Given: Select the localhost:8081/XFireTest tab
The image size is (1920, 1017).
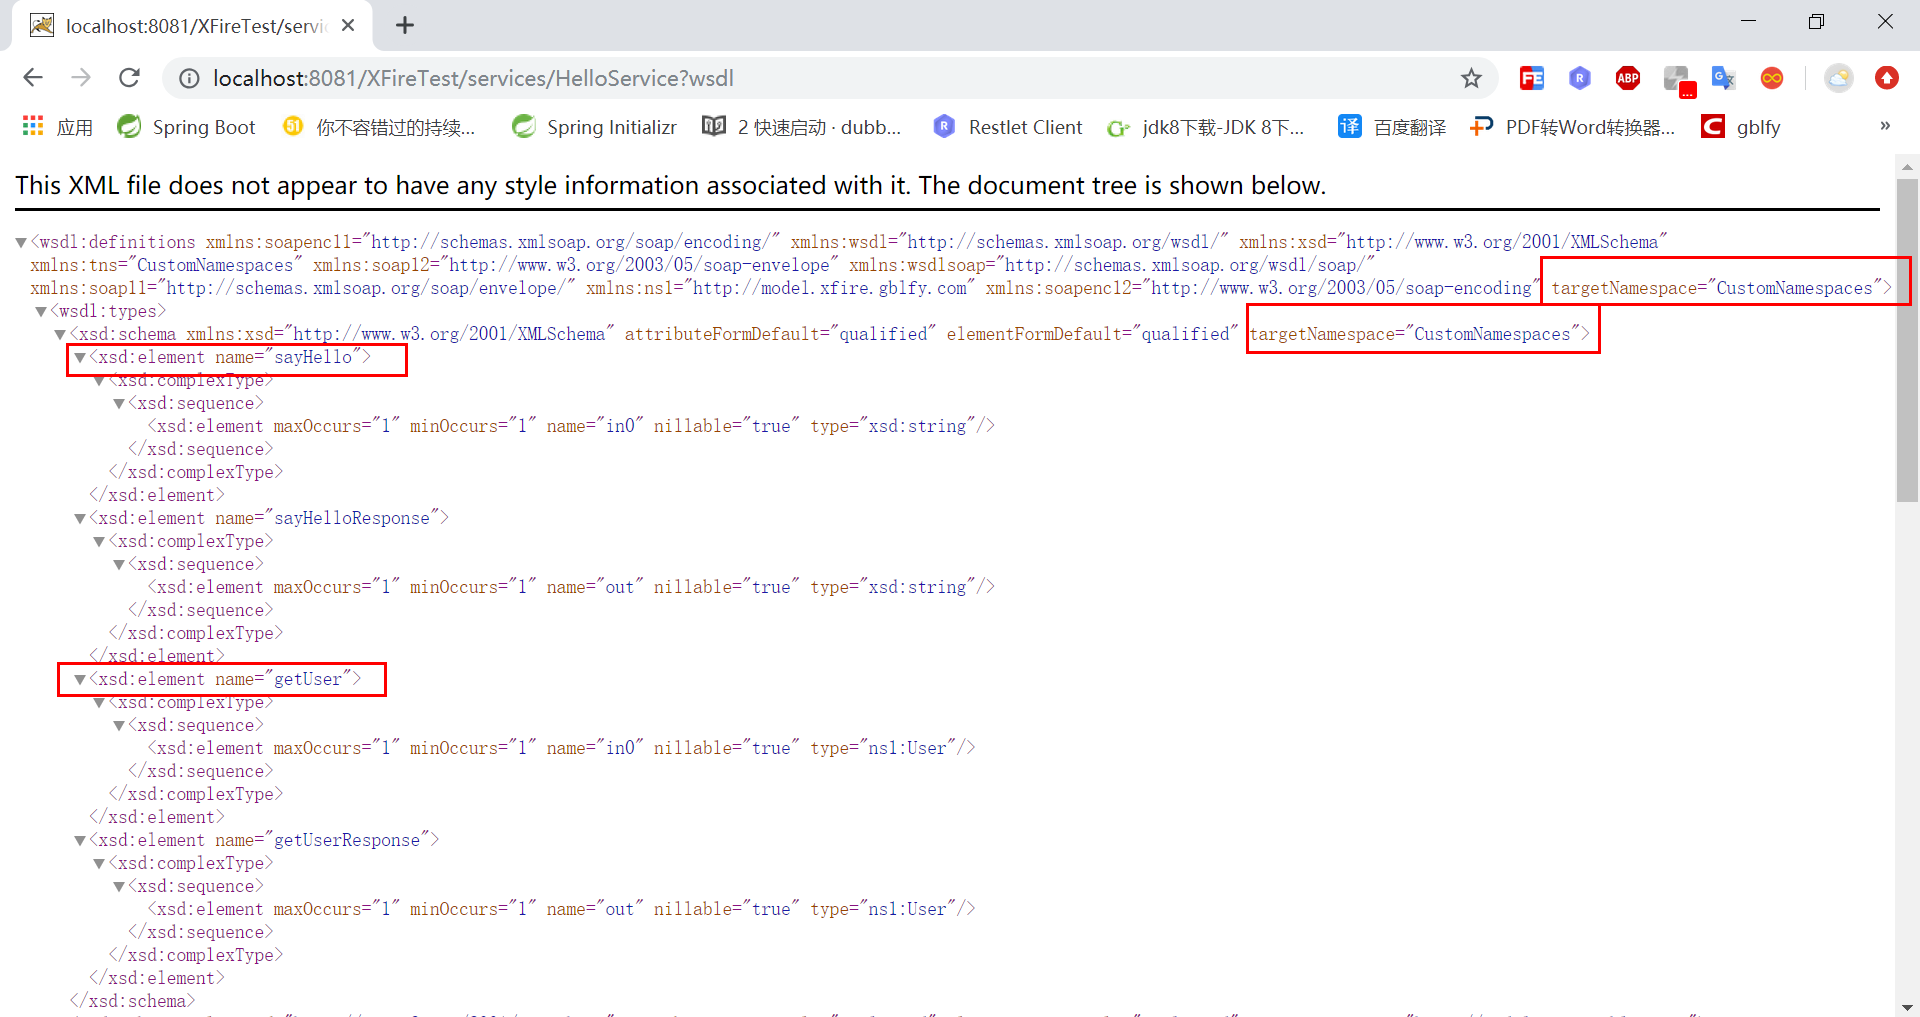Looking at the screenshot, I should (192, 26).
